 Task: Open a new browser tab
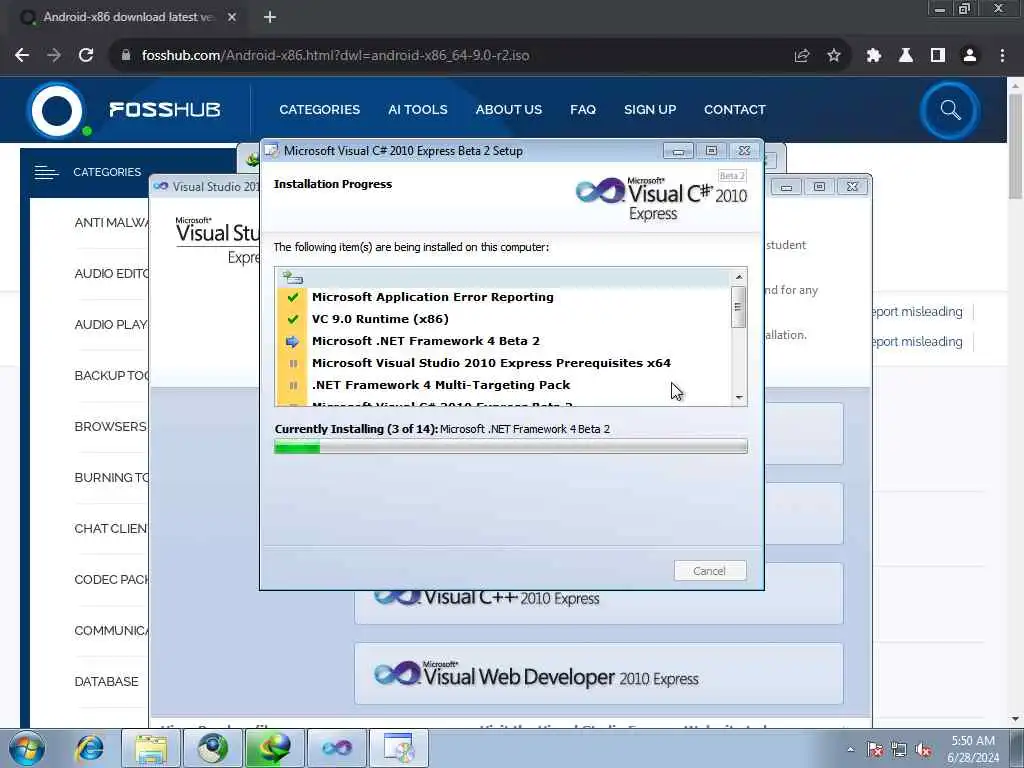point(270,17)
